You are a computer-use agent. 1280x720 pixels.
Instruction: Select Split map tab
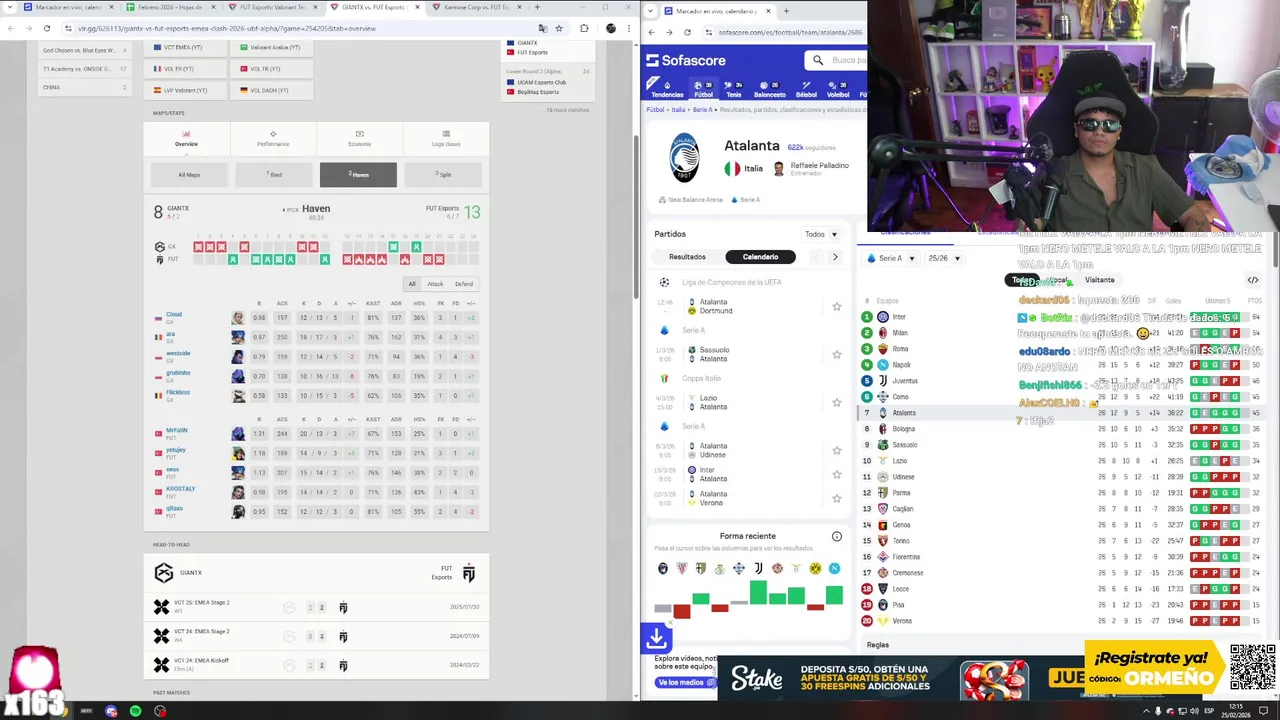443,175
